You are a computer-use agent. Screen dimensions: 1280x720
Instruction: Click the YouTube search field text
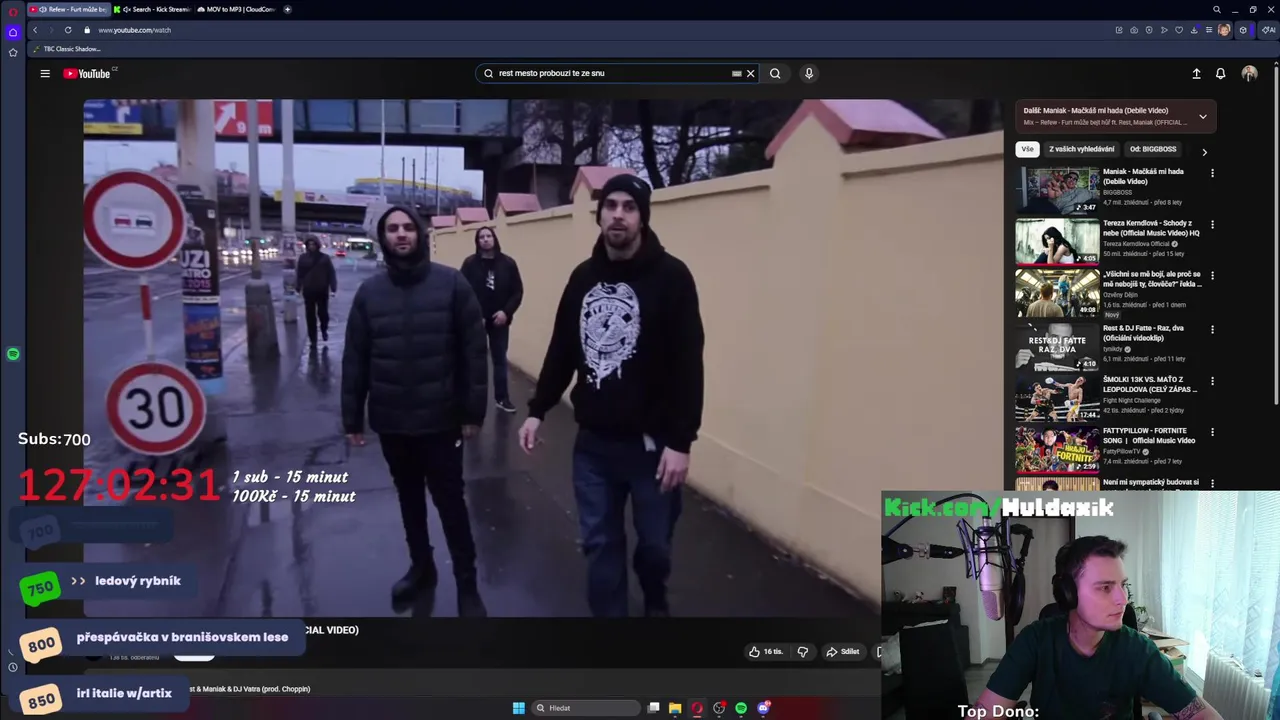(x=551, y=73)
